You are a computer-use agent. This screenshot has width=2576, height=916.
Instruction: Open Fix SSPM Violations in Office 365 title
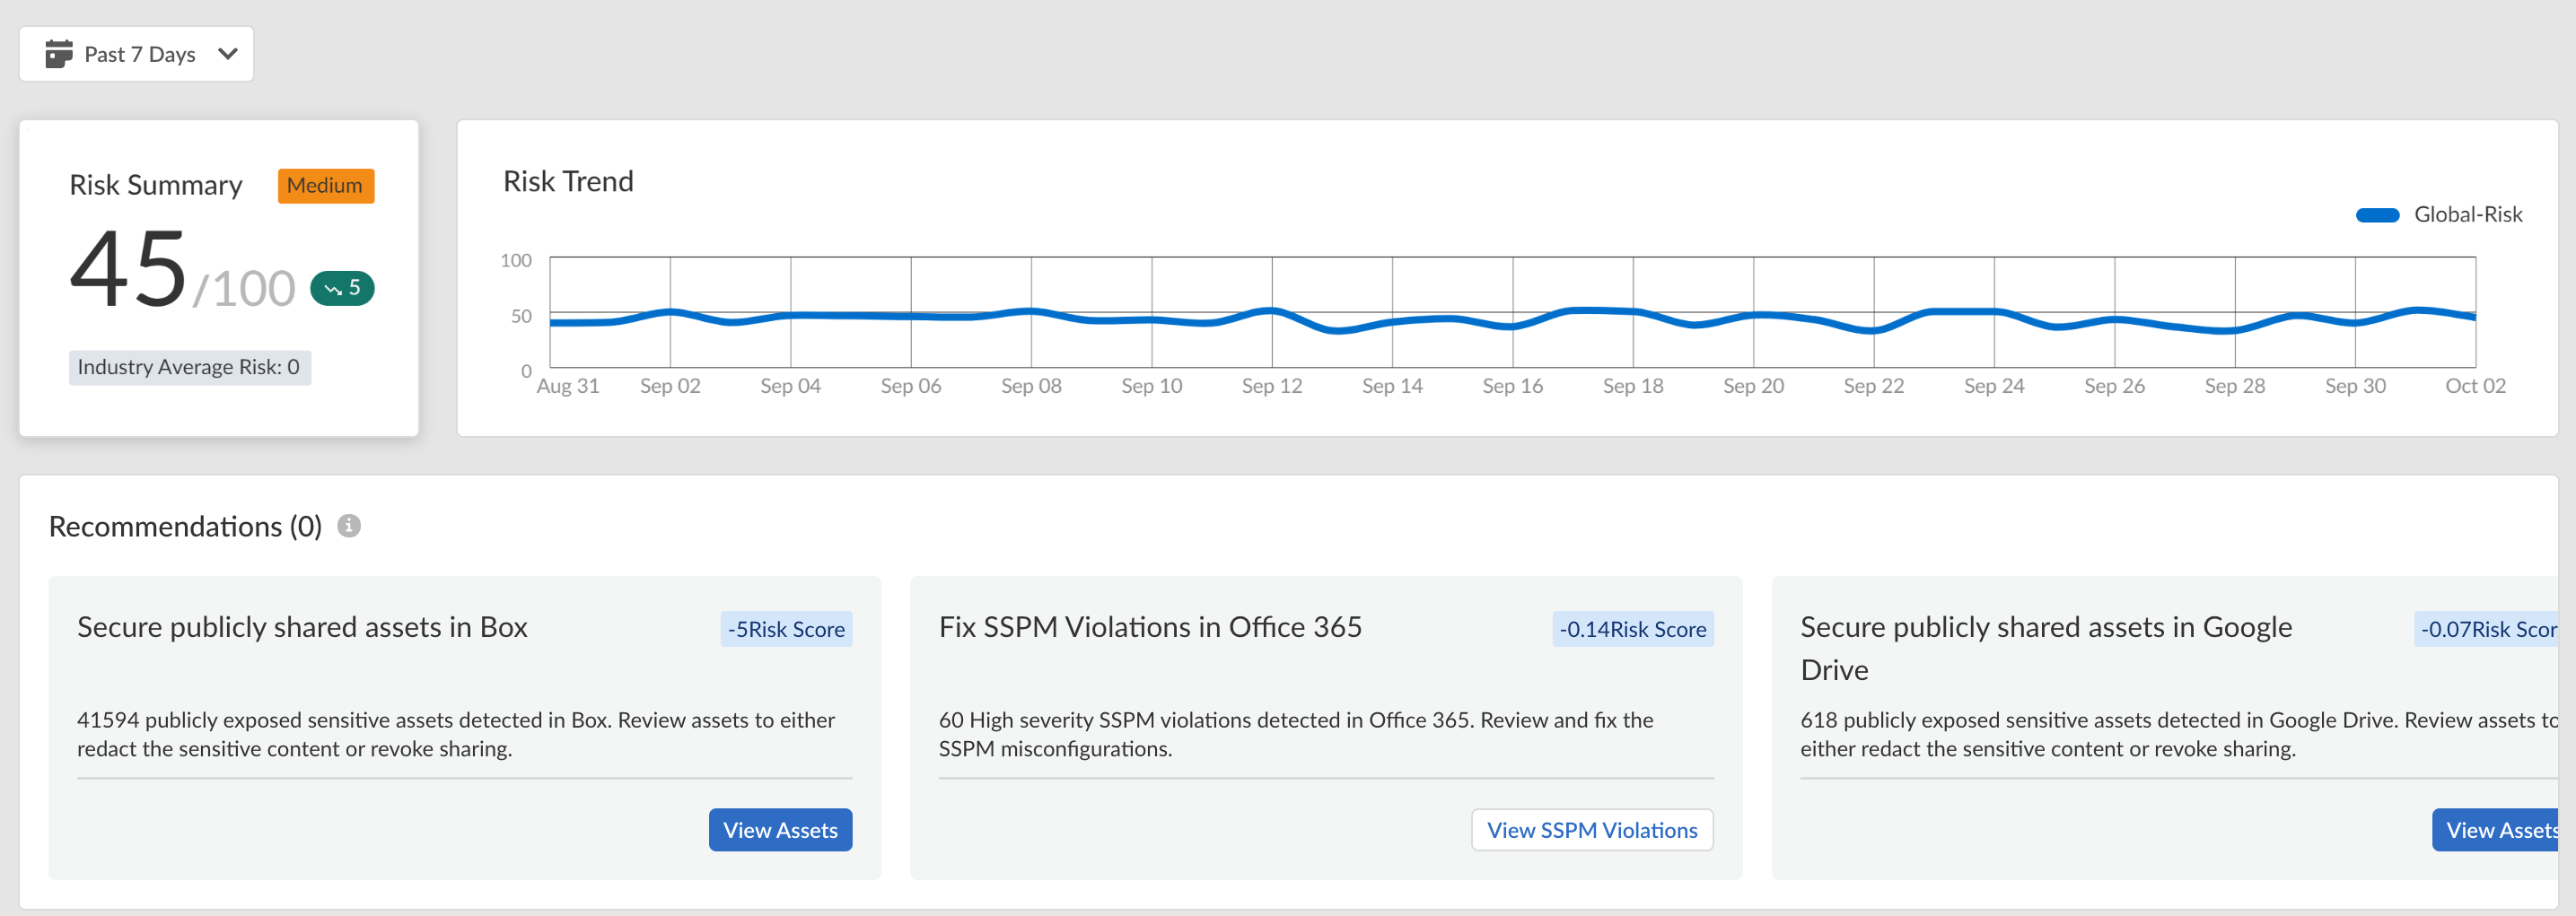tap(1150, 627)
